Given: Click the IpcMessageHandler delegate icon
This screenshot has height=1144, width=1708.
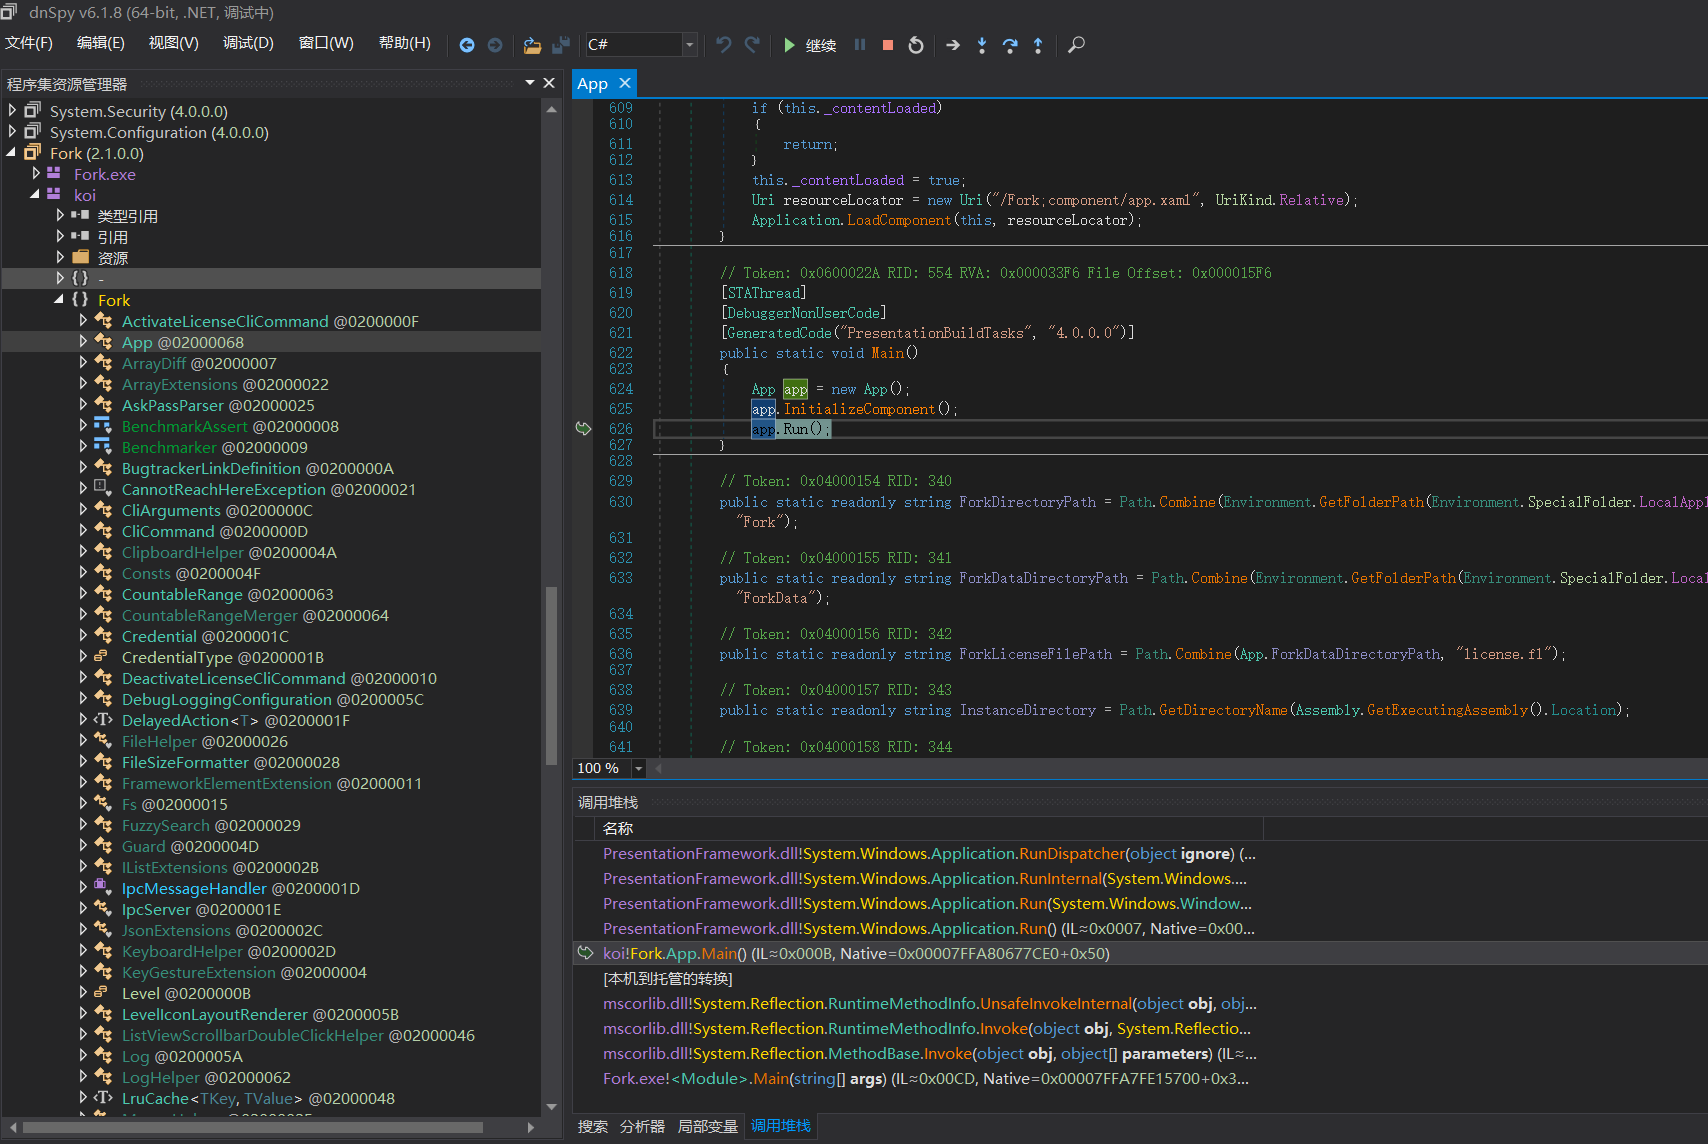Looking at the screenshot, I should click(101, 888).
